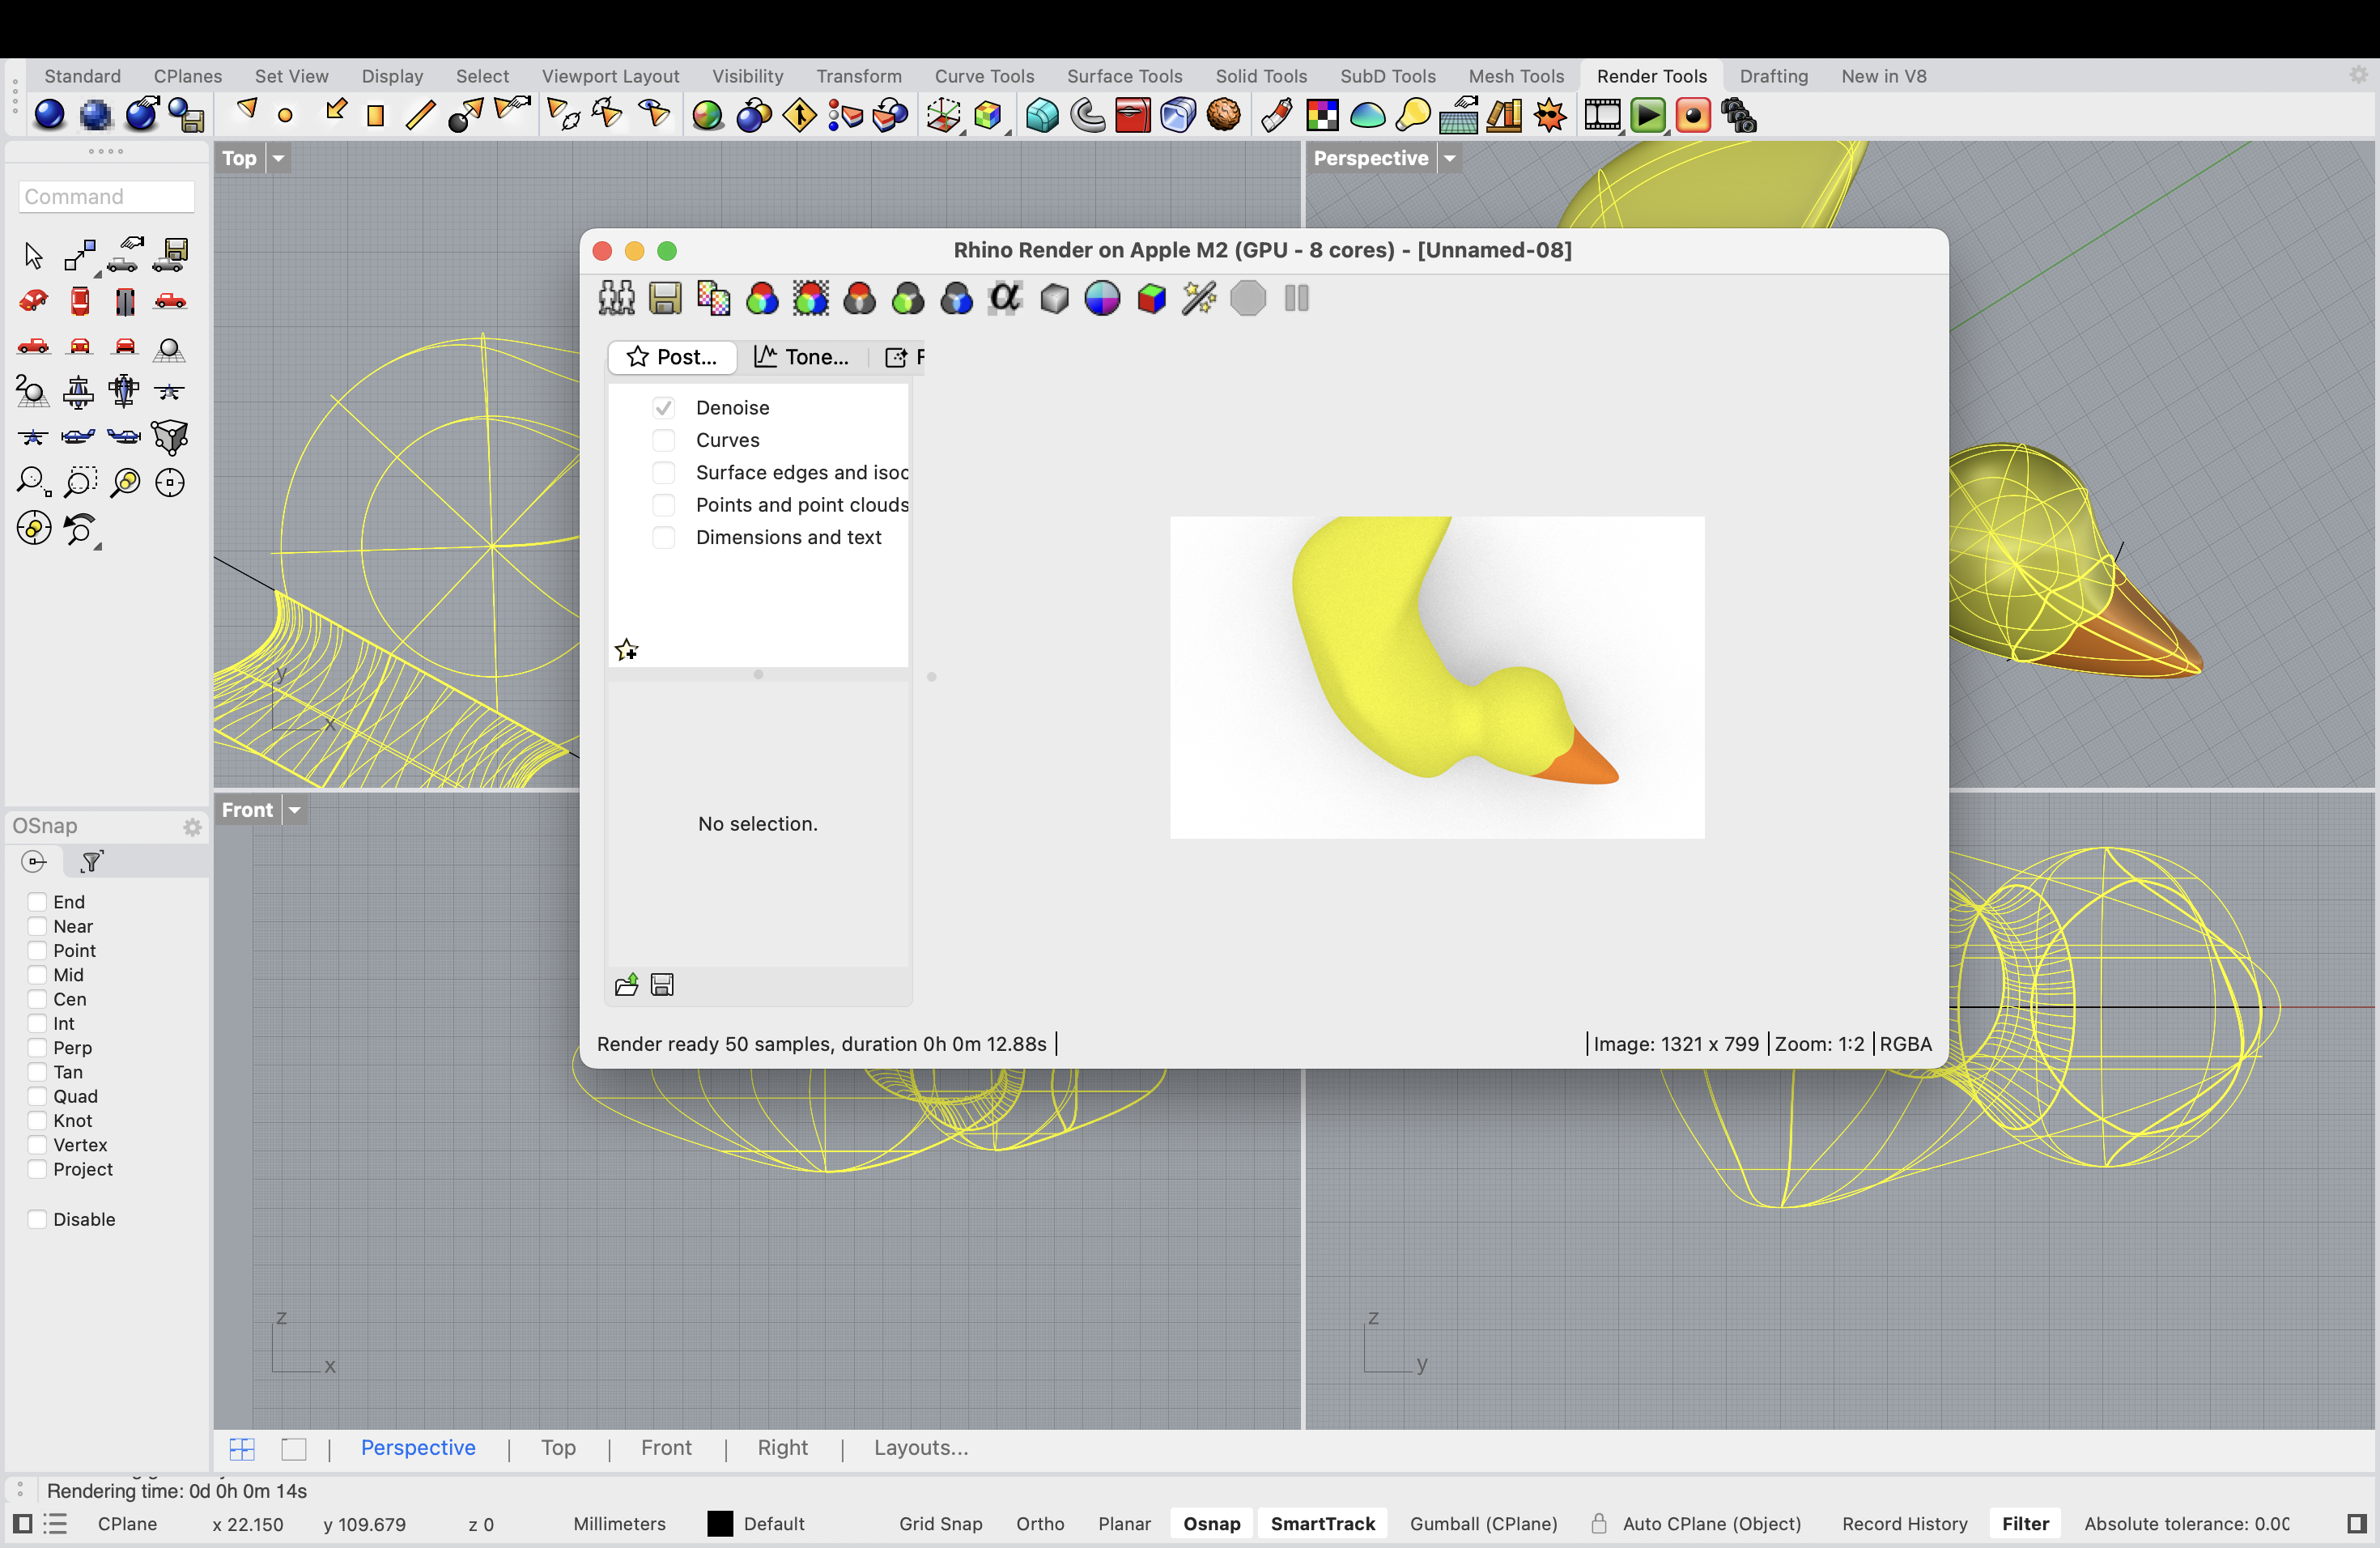Select the Post effects tab
Screen dimensions: 2380x1548
[672, 357]
